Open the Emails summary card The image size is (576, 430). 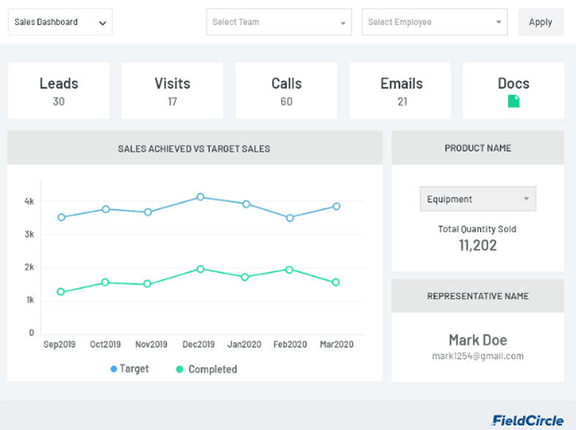tap(400, 90)
